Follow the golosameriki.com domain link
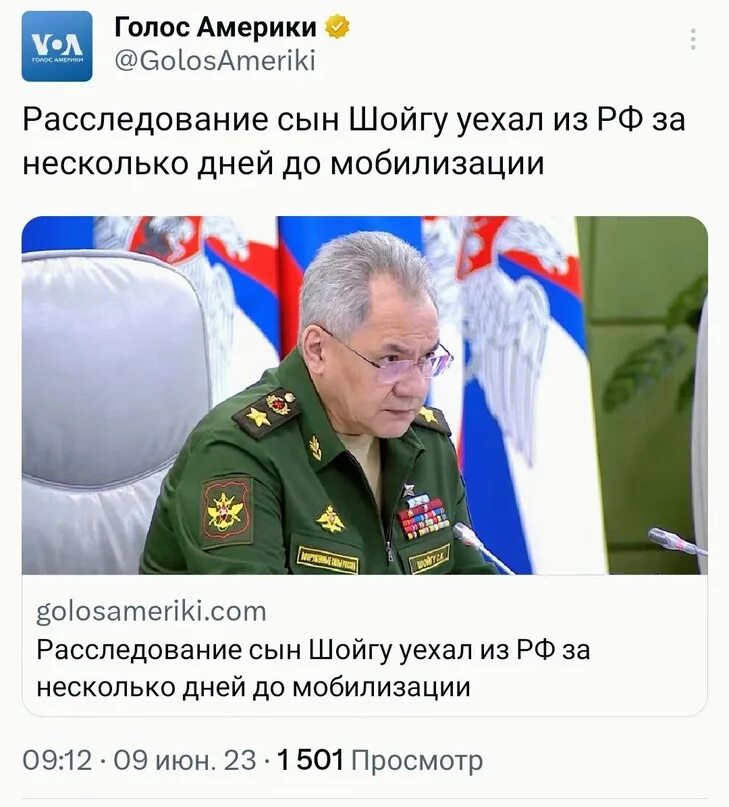 click(151, 611)
